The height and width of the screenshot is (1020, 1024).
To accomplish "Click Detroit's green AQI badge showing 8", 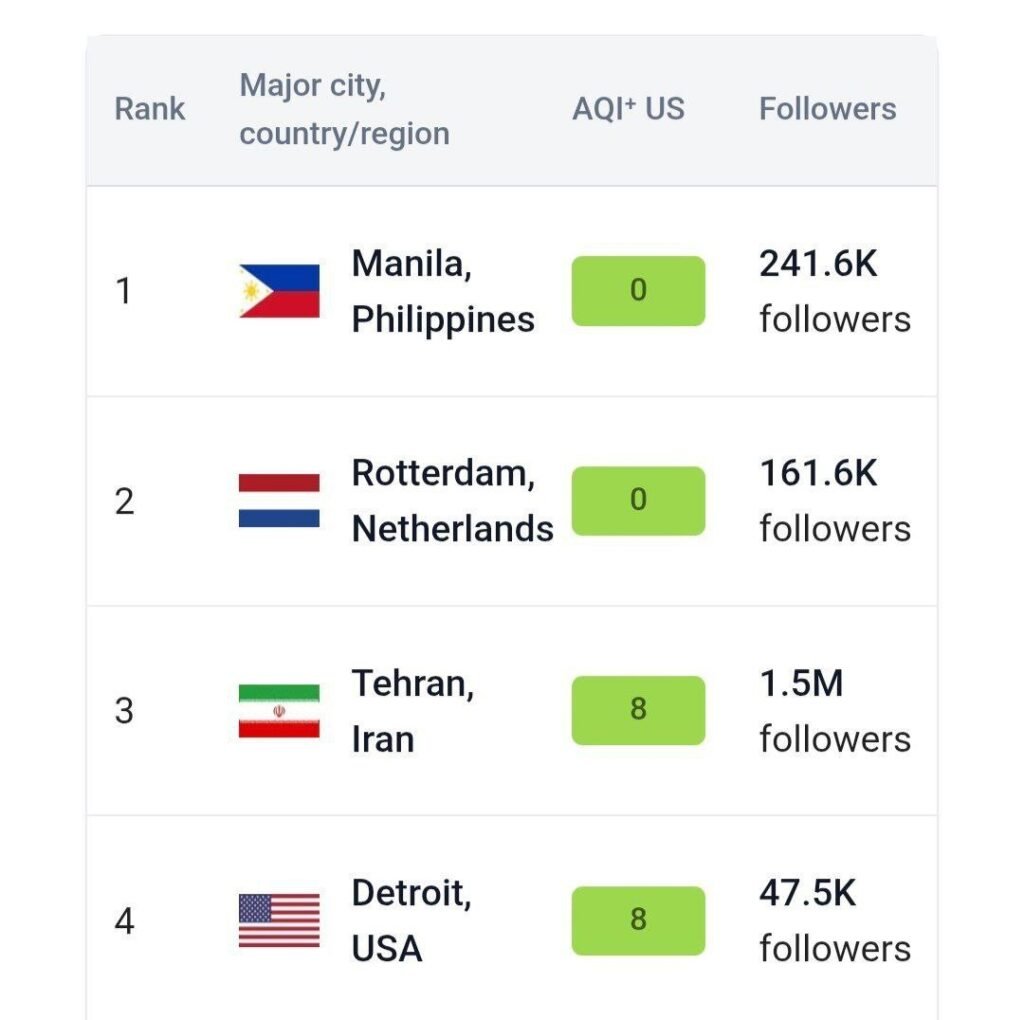I will point(638,920).
